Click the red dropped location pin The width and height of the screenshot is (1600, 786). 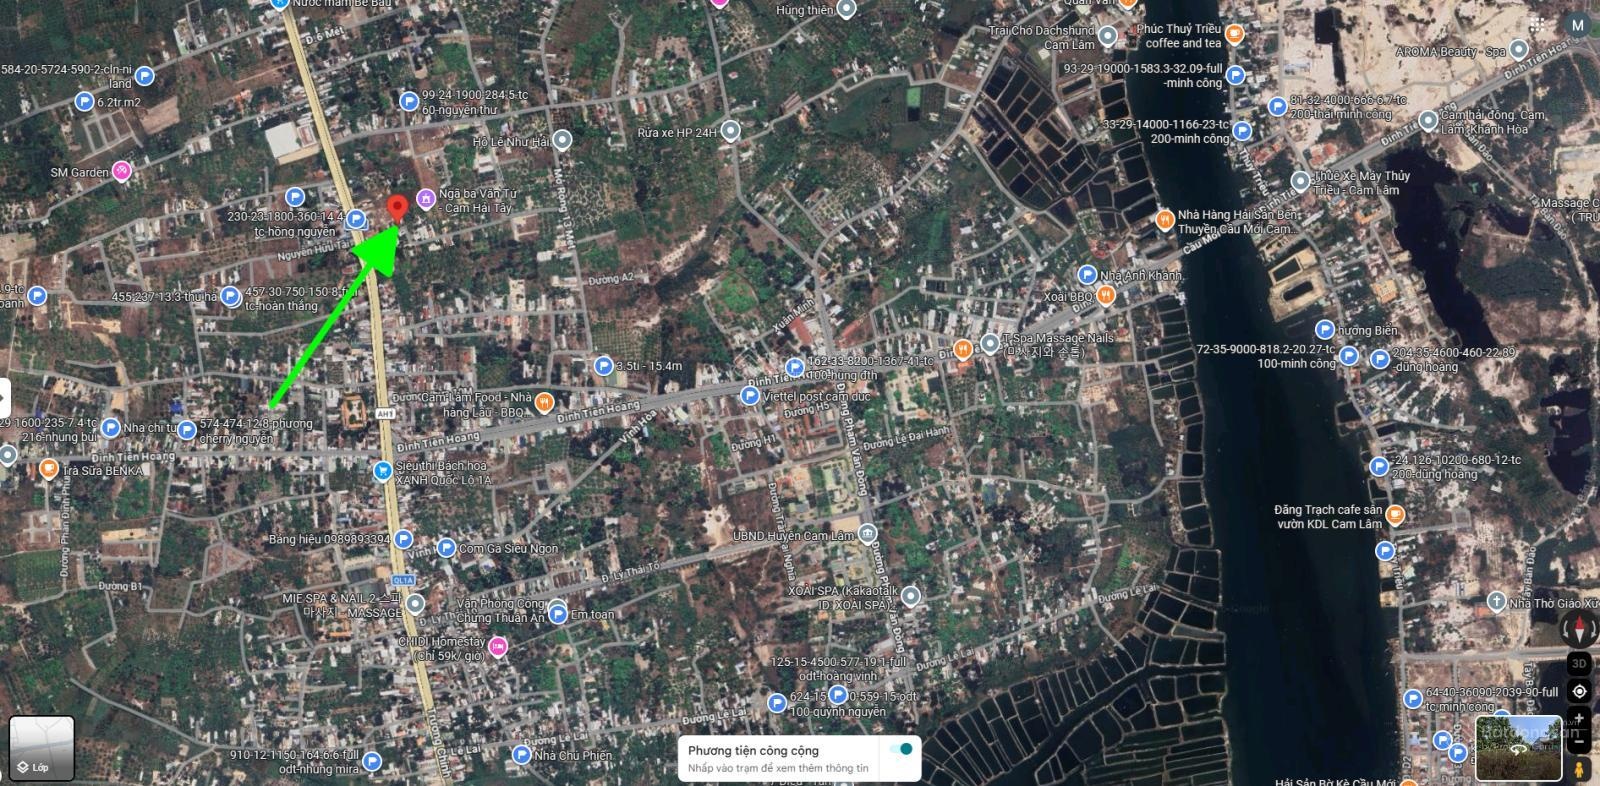click(x=397, y=208)
